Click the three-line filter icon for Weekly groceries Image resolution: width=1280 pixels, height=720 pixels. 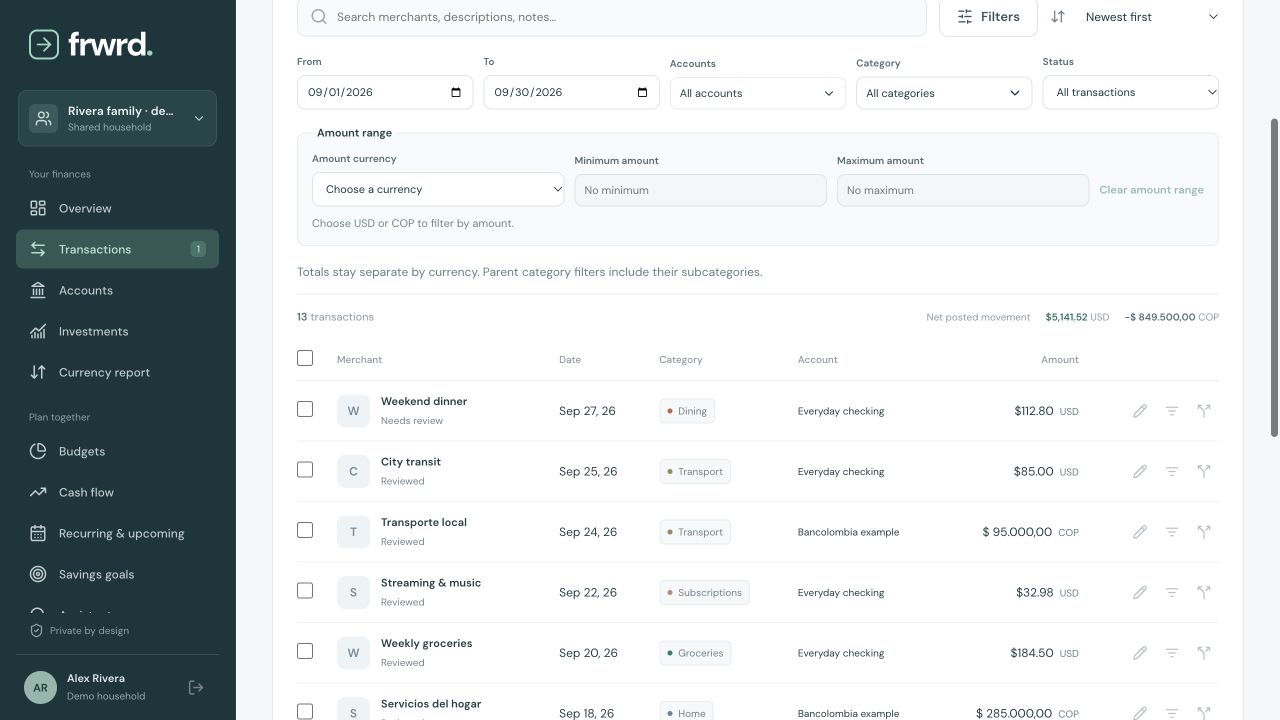pos(1172,653)
